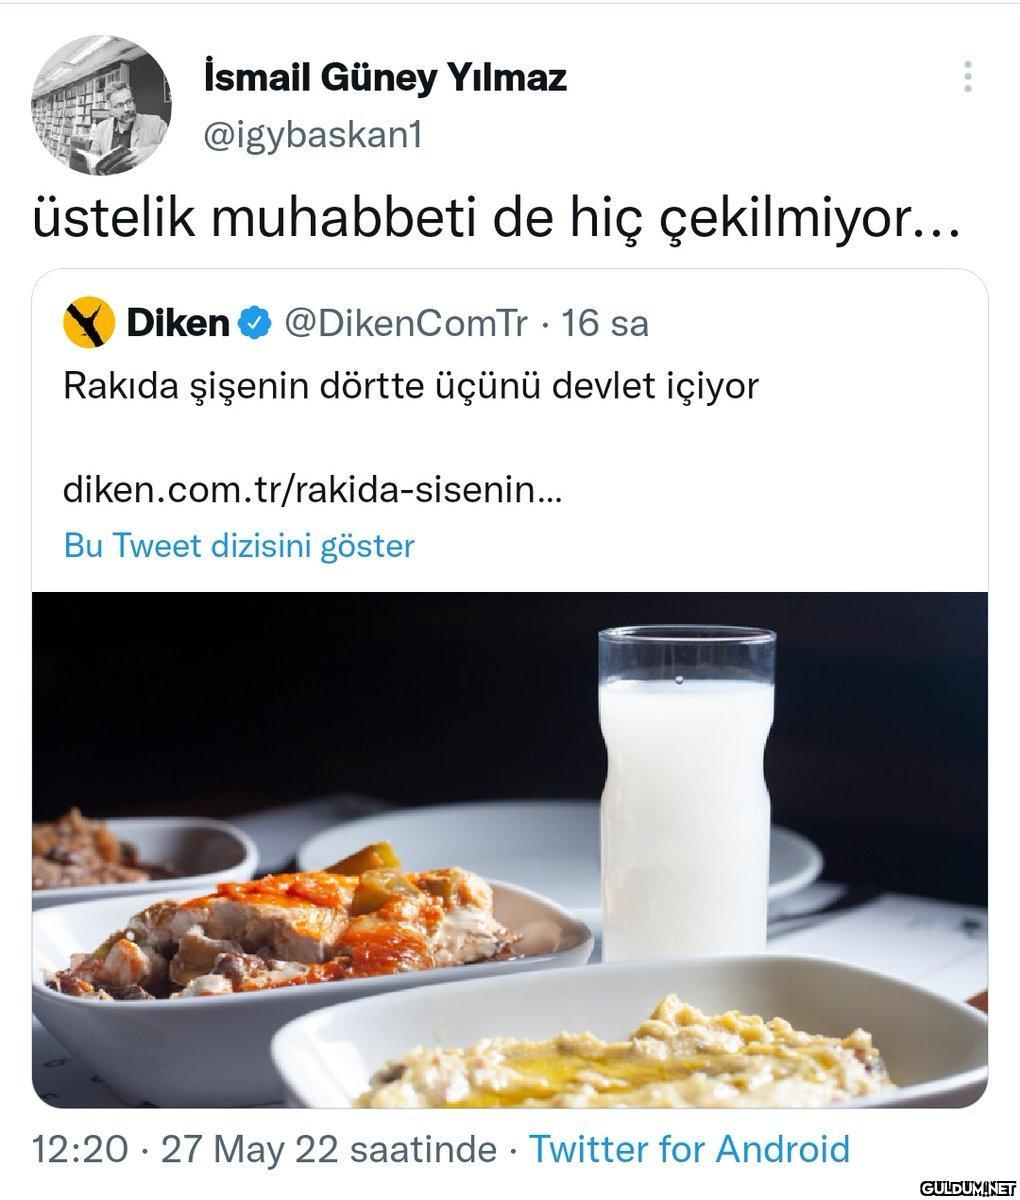Click the 'Twitter for Android' source link
This screenshot has height=1200, width=1020.
(689, 1149)
